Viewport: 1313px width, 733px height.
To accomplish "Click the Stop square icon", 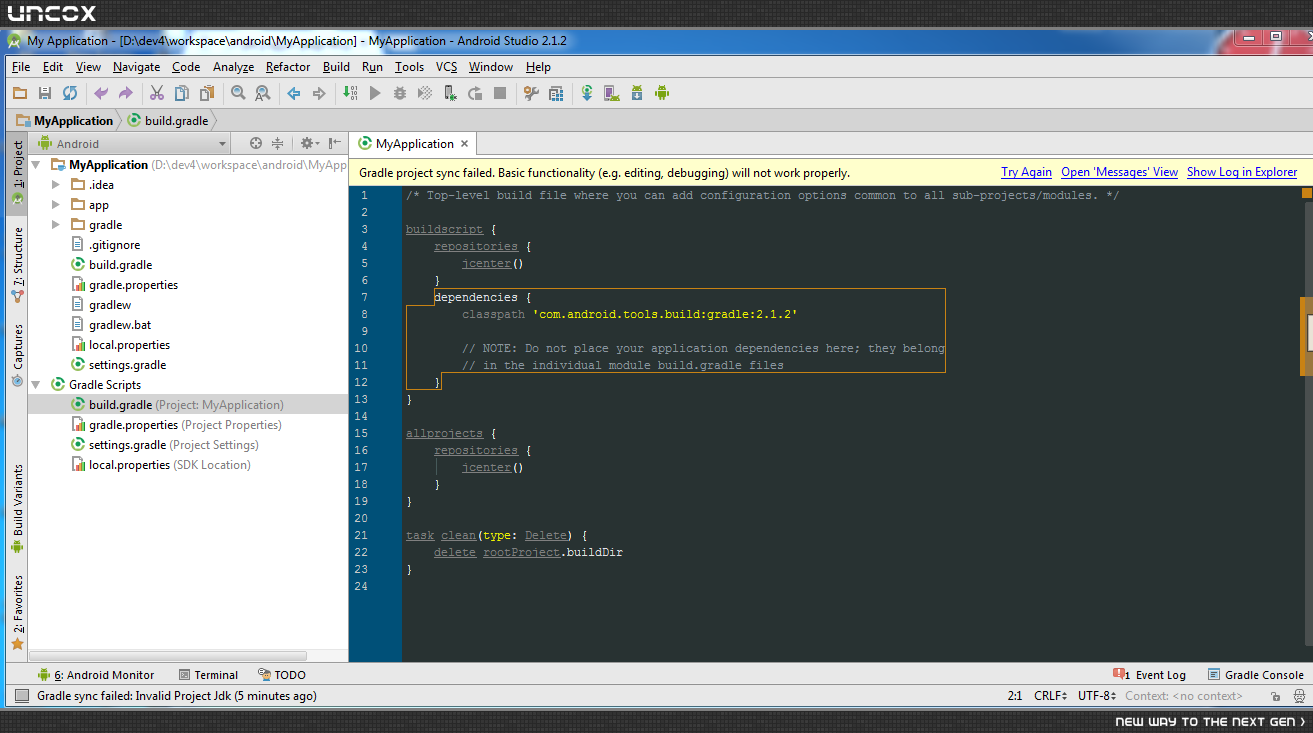I will (500, 93).
